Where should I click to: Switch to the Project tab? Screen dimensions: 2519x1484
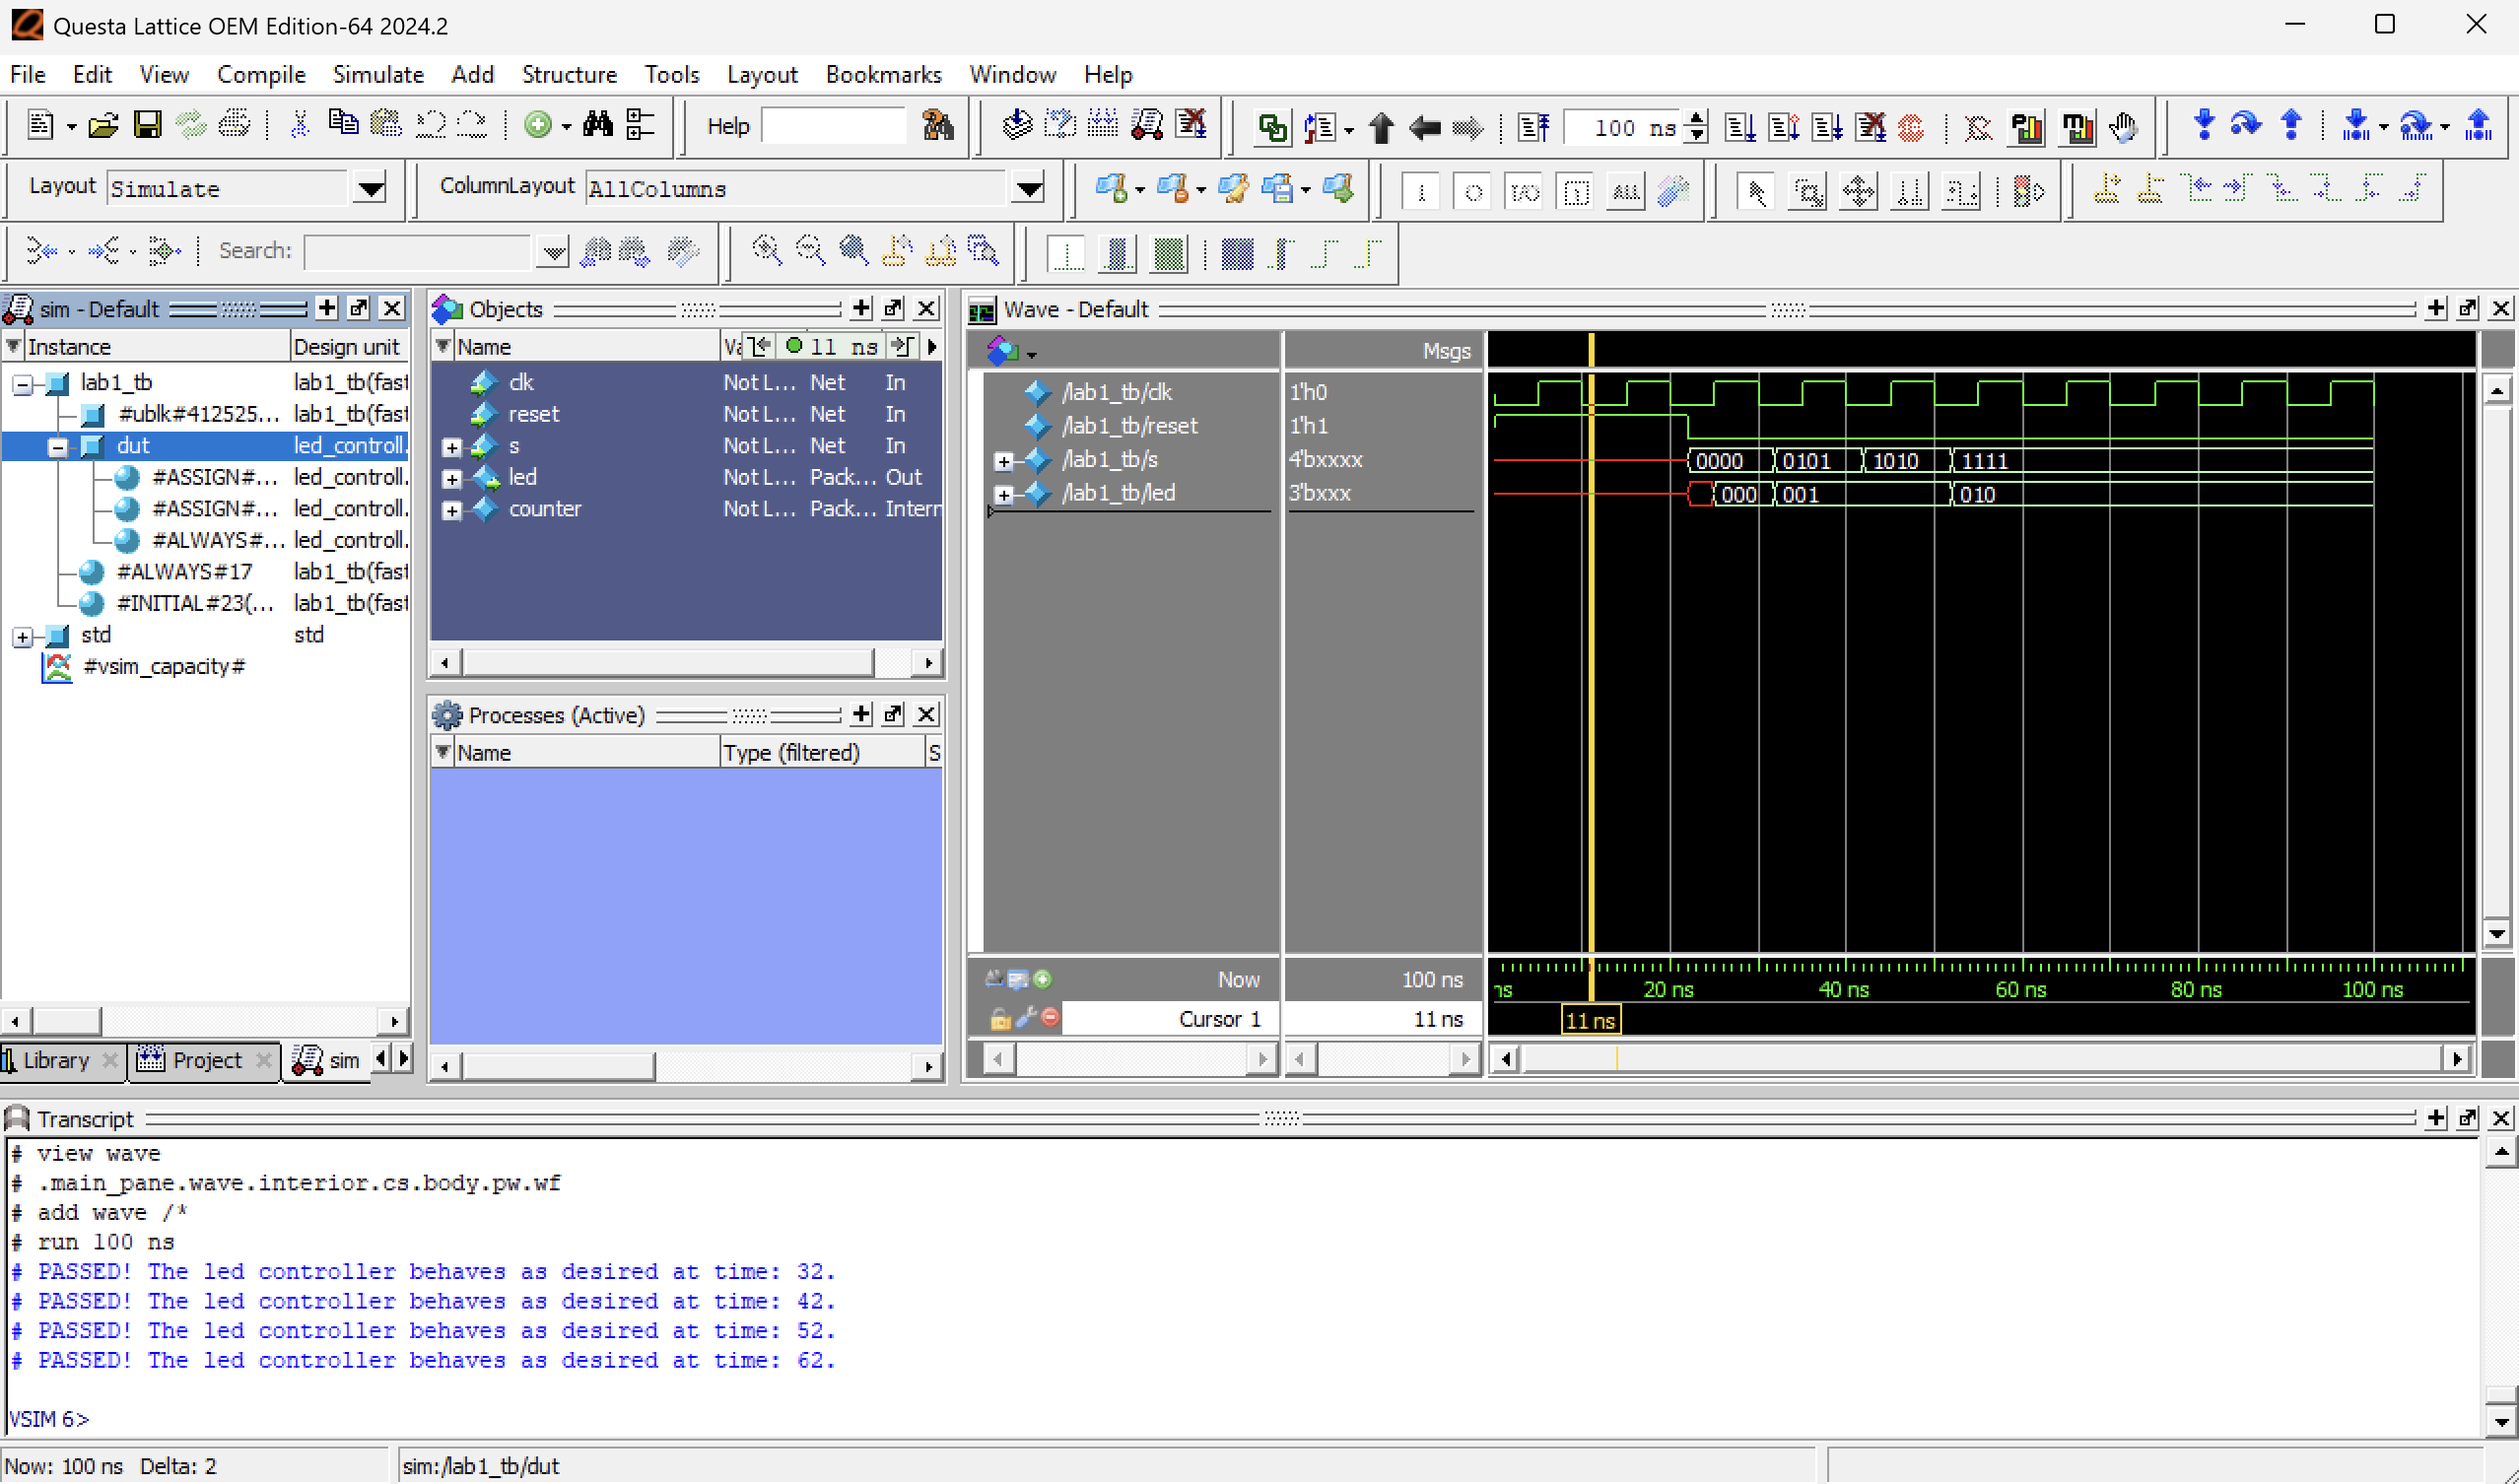tap(206, 1060)
